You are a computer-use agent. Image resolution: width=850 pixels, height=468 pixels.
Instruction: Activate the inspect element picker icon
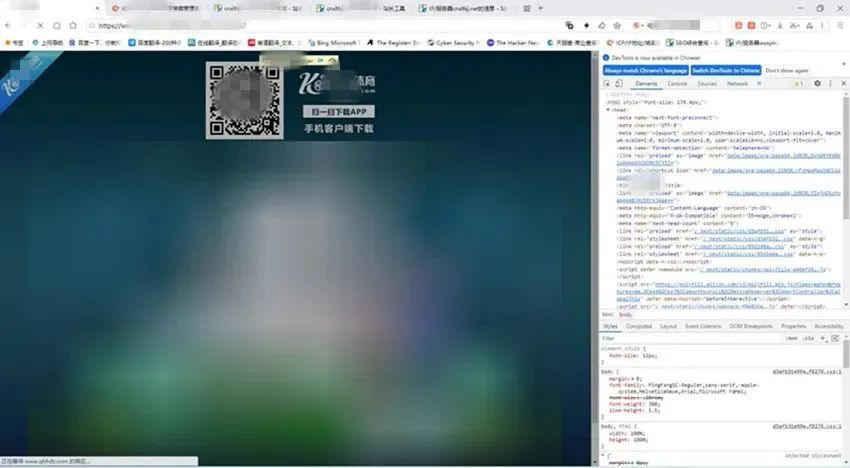[607, 83]
